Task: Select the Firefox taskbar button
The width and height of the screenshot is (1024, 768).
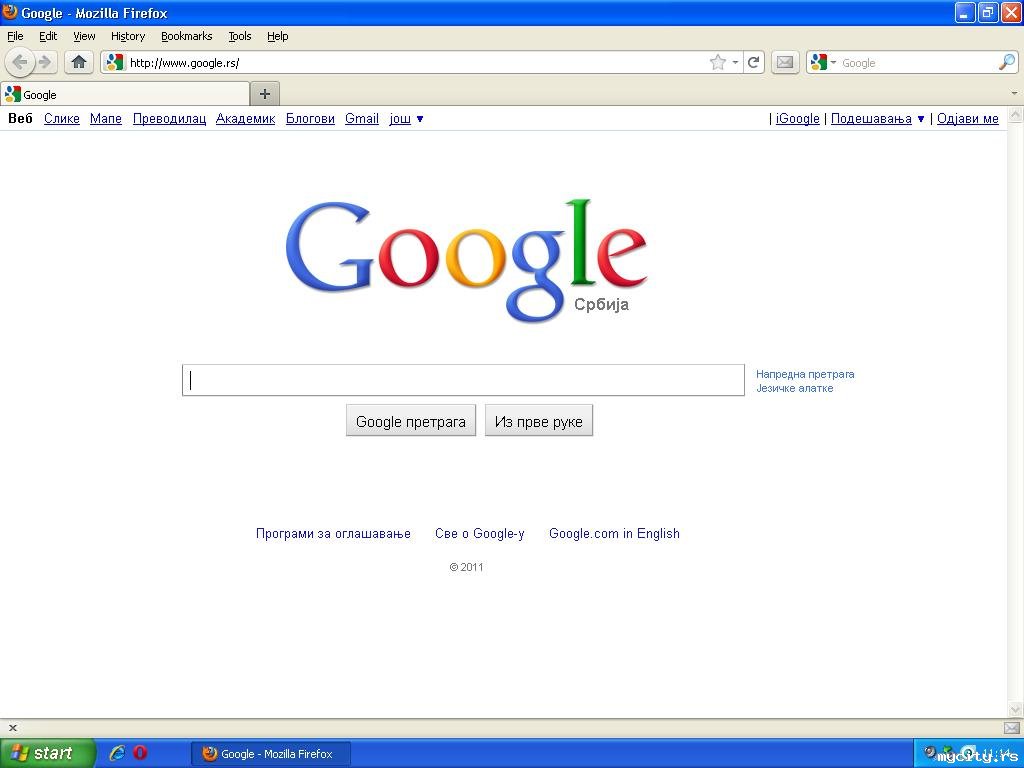Action: (271, 754)
